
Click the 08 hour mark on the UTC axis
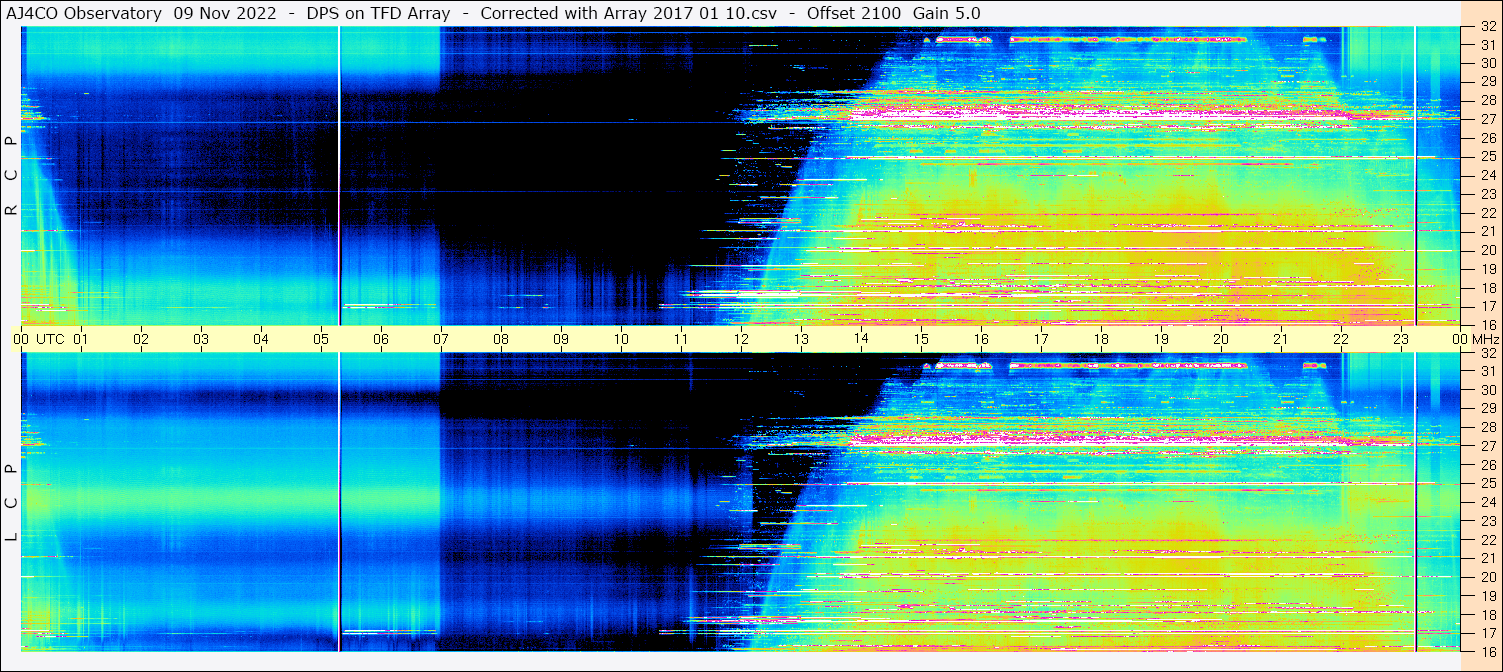501,339
